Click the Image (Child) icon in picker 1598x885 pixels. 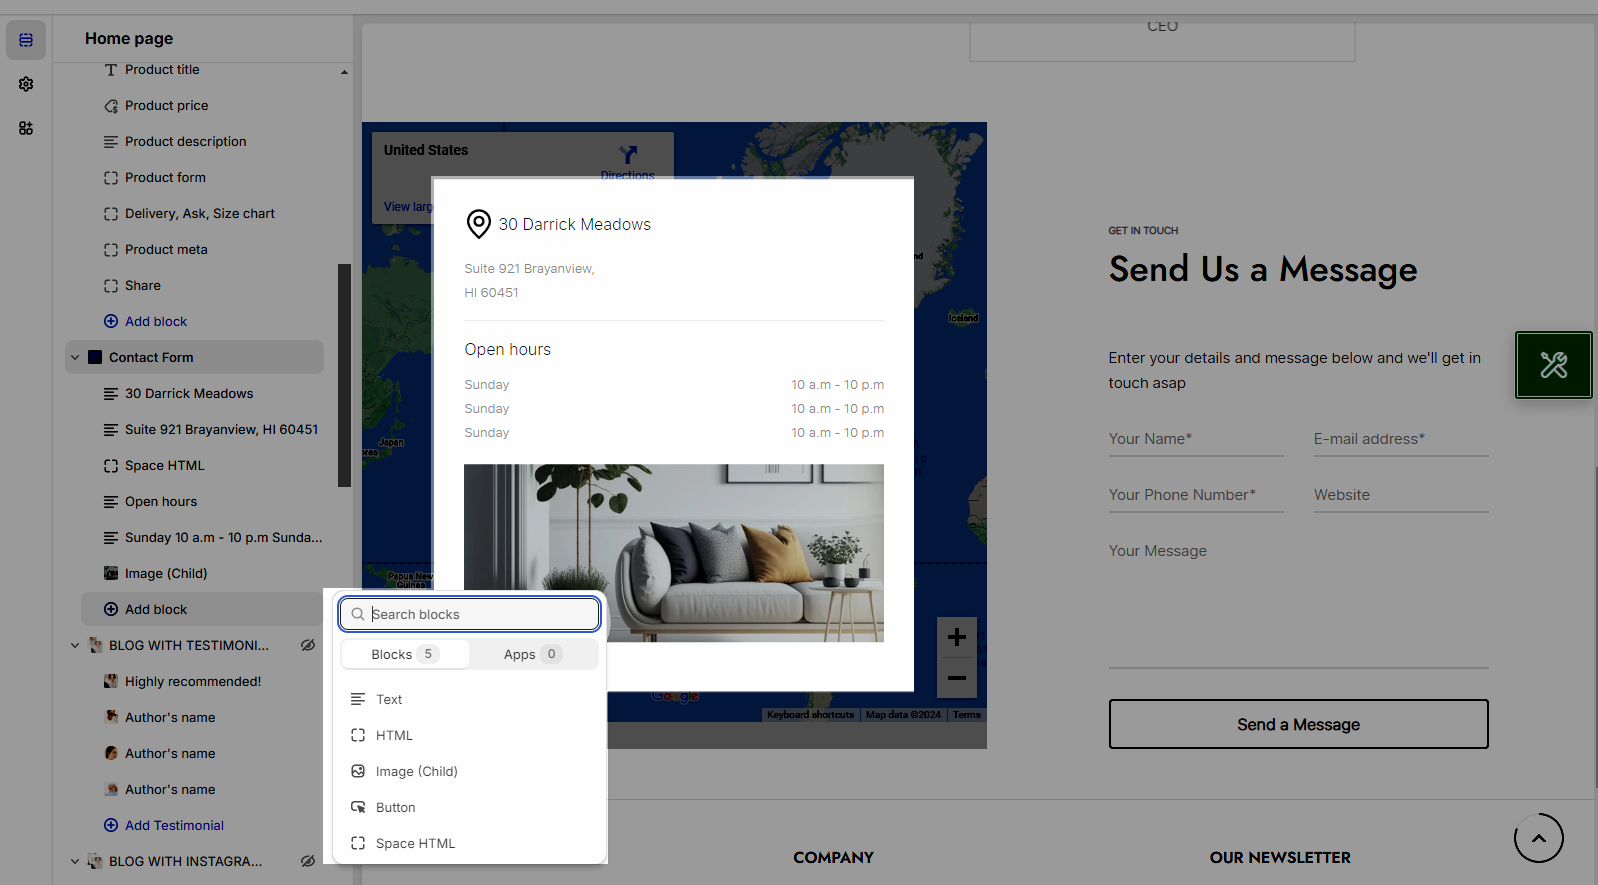[x=358, y=772]
